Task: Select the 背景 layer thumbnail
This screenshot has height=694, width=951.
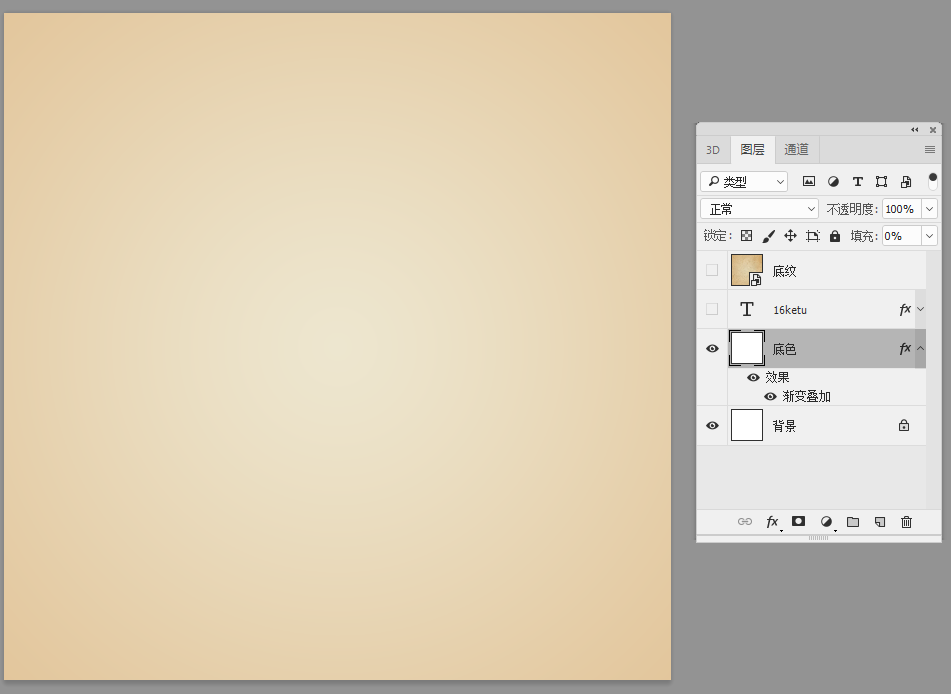Action: point(747,425)
